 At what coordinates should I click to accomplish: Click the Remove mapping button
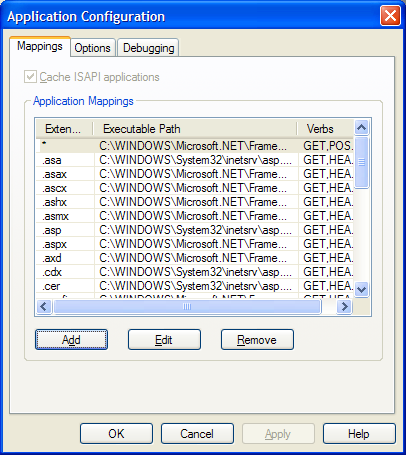[x=257, y=340]
